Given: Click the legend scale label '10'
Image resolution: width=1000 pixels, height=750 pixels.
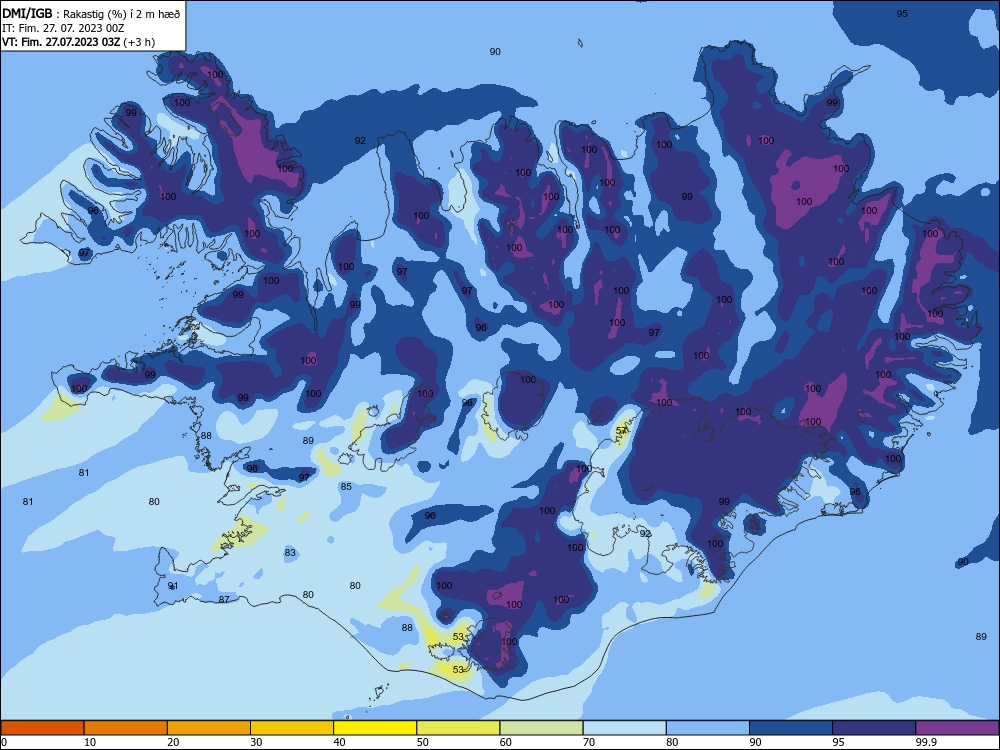Looking at the screenshot, I should click(90, 742).
